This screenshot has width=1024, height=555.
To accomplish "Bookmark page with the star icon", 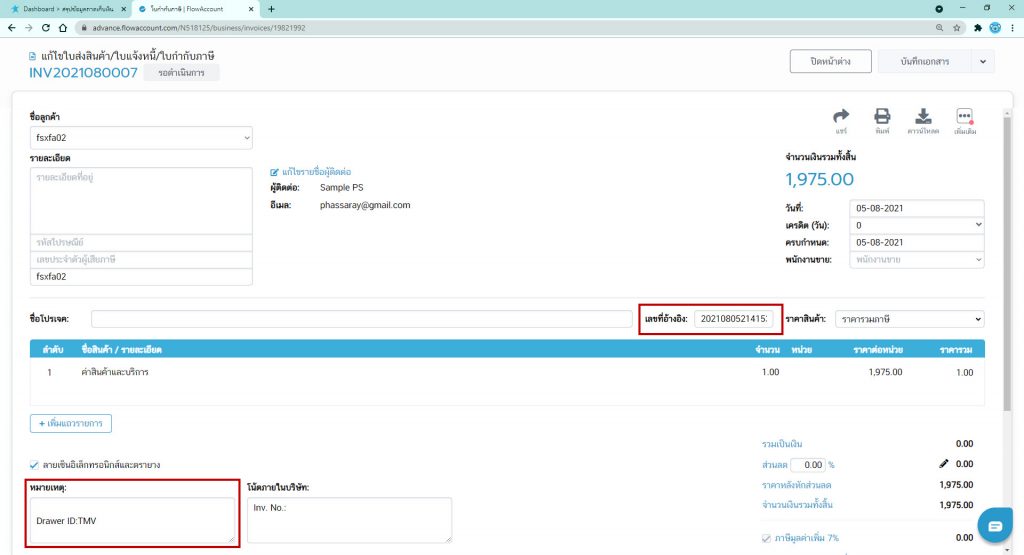I will 958,27.
